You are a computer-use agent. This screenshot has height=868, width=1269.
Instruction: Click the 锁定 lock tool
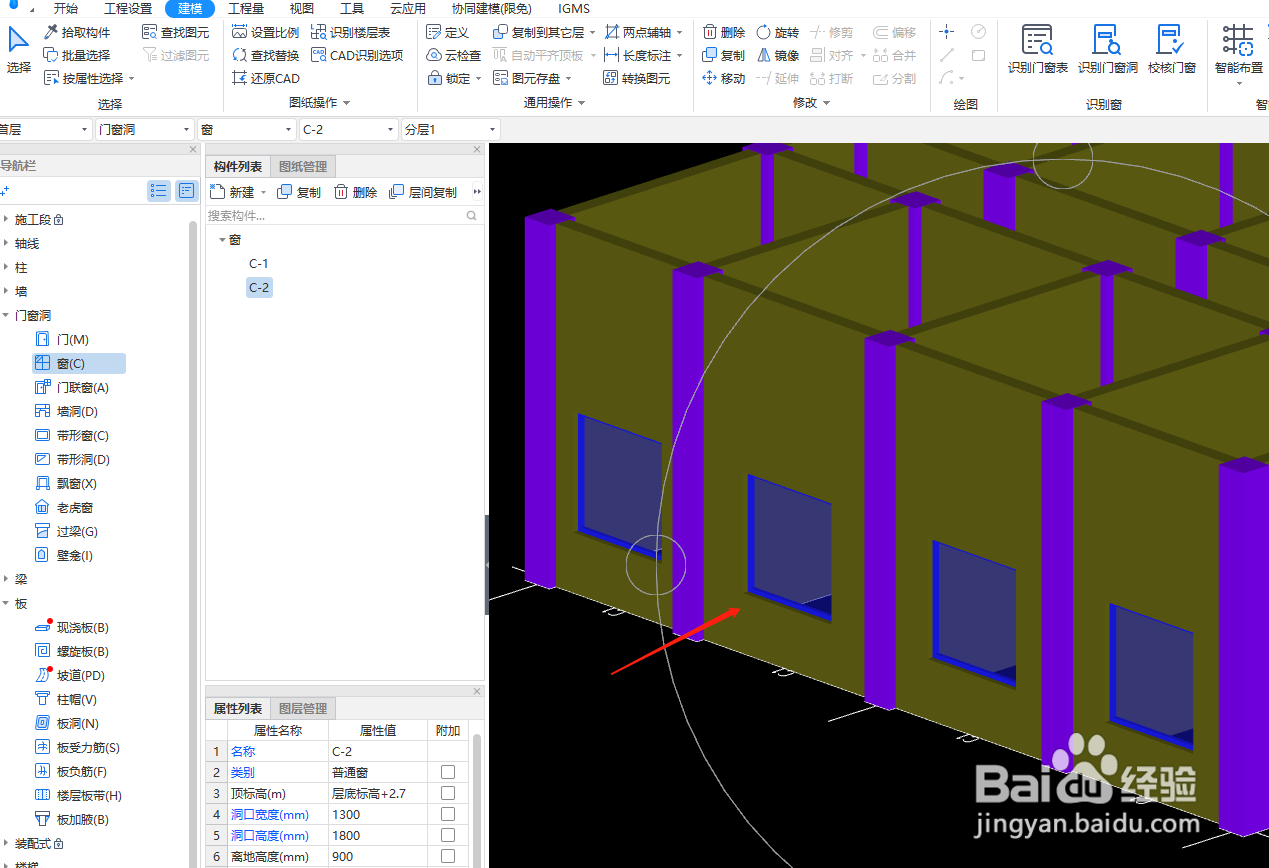pyautogui.click(x=449, y=78)
